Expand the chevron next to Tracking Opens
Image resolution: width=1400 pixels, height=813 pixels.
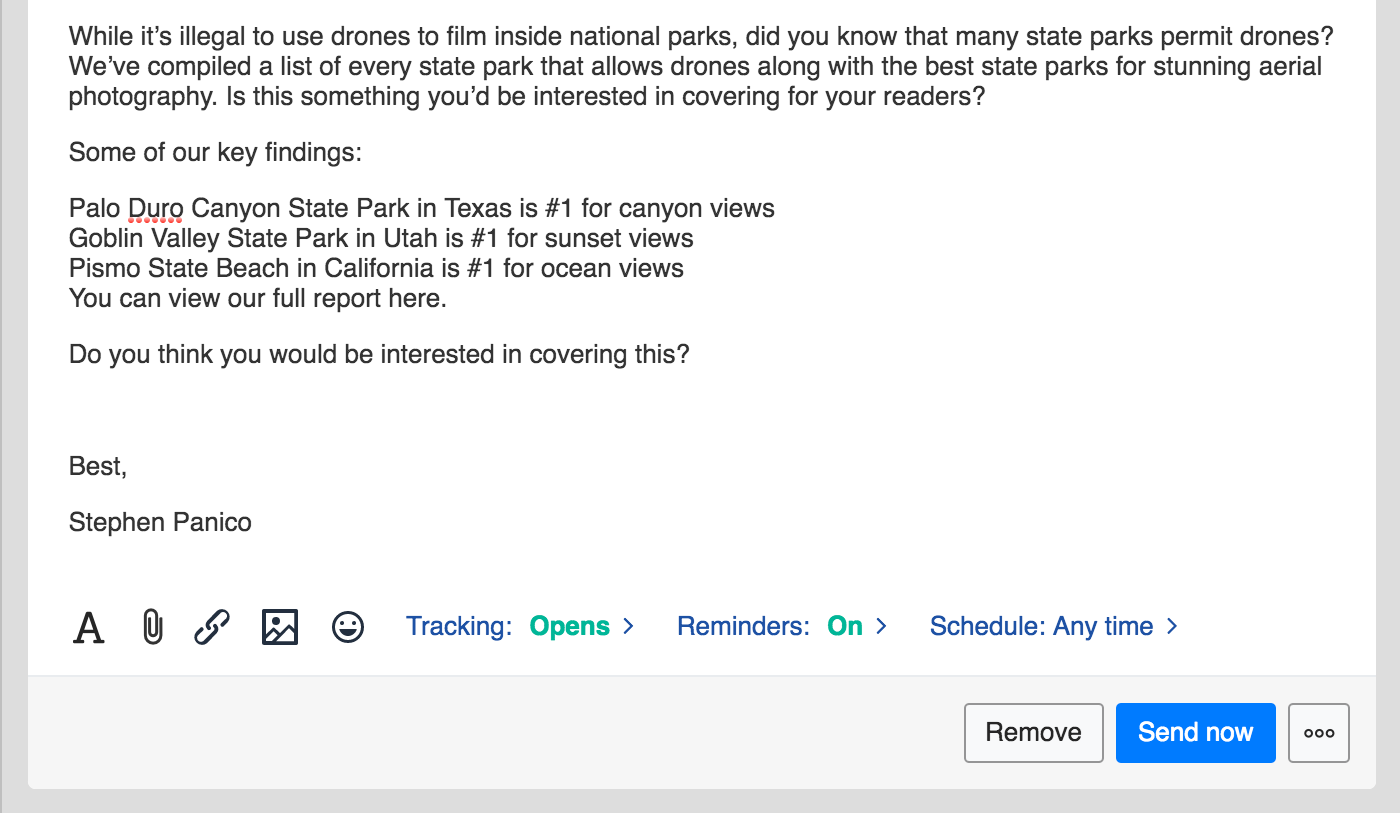click(629, 627)
